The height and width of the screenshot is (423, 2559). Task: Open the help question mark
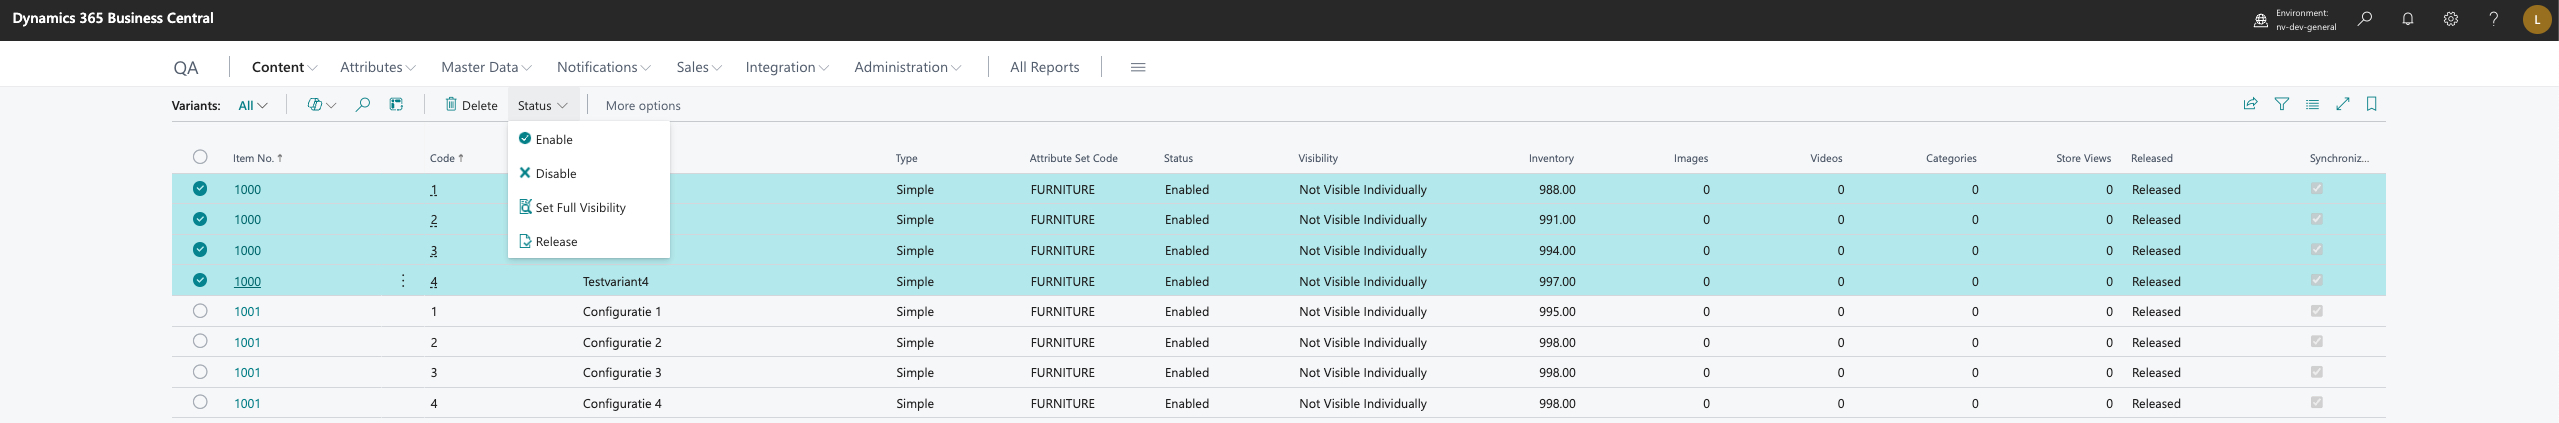pos(2493,19)
